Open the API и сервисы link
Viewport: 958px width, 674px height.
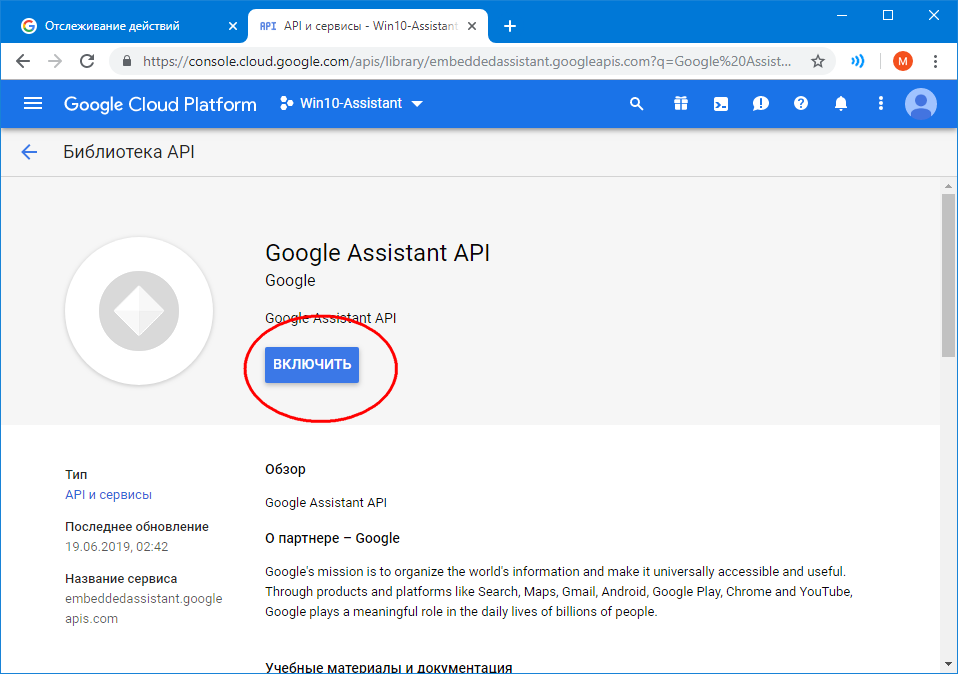(x=108, y=494)
